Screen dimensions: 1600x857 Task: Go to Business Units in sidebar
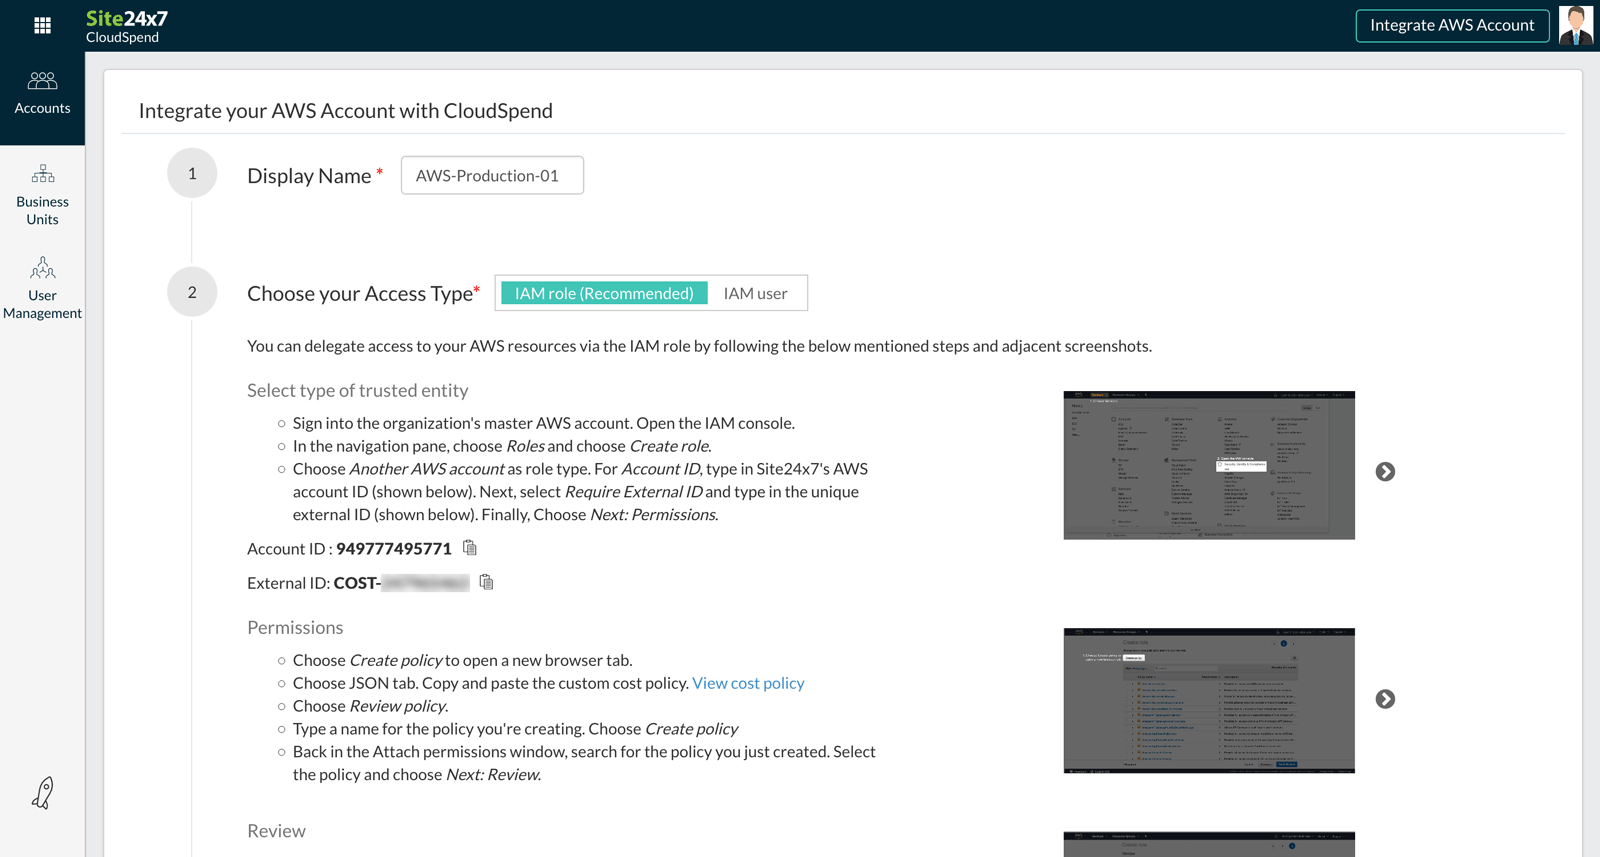click(x=42, y=194)
